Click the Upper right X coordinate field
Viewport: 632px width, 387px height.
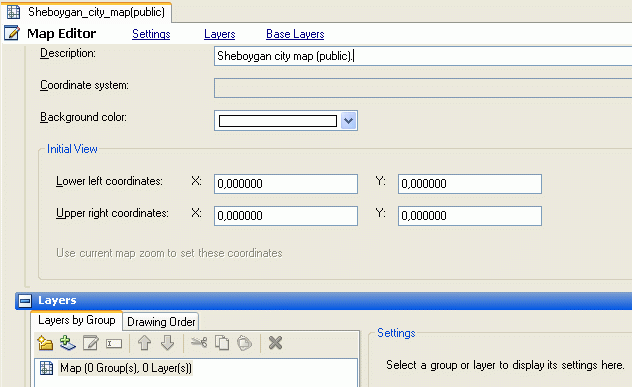coord(286,216)
